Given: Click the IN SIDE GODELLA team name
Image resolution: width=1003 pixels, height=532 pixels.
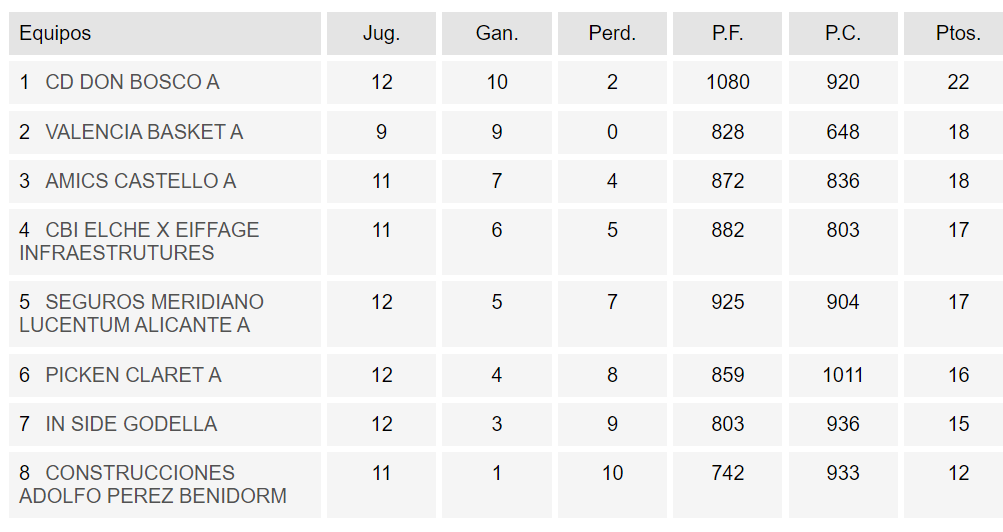Looking at the screenshot, I should pos(131,424).
